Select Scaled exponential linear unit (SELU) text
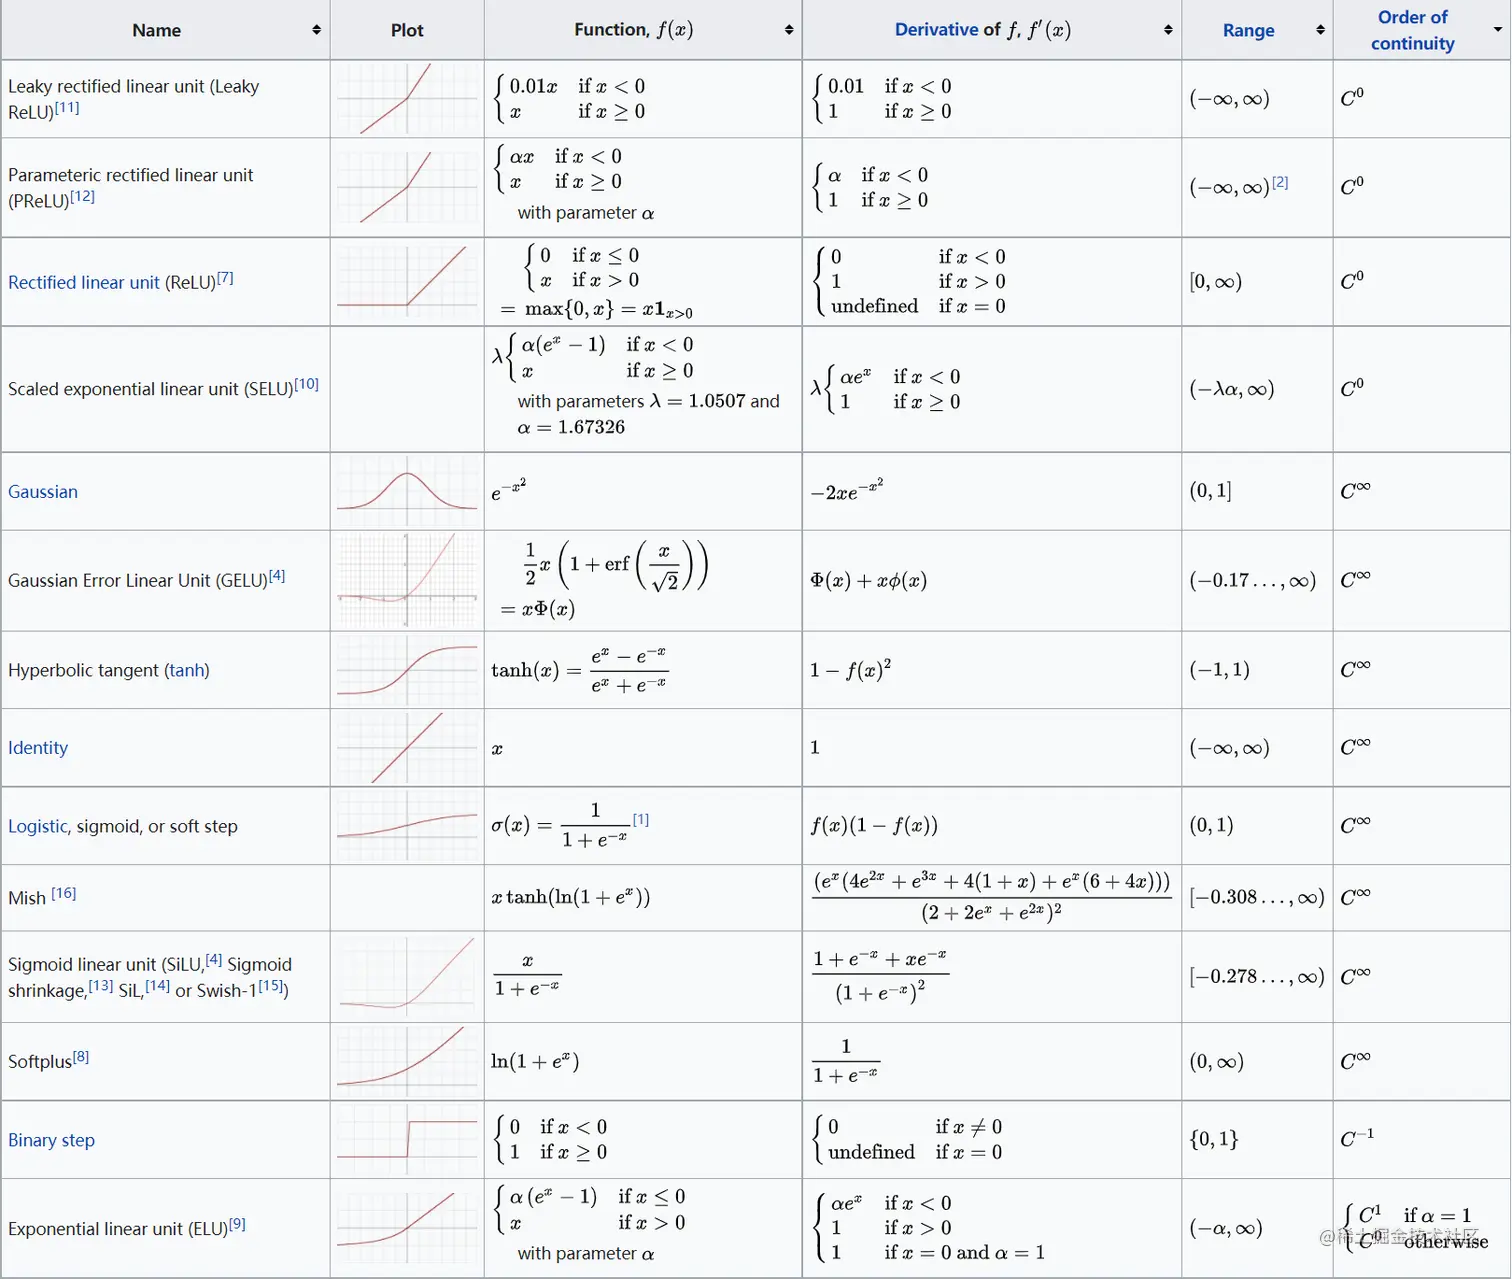 pos(151,389)
